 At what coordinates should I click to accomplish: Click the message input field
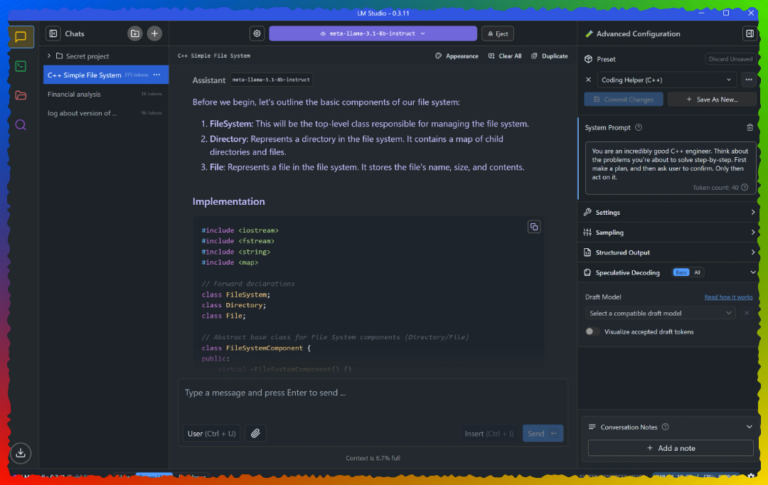[x=372, y=393]
